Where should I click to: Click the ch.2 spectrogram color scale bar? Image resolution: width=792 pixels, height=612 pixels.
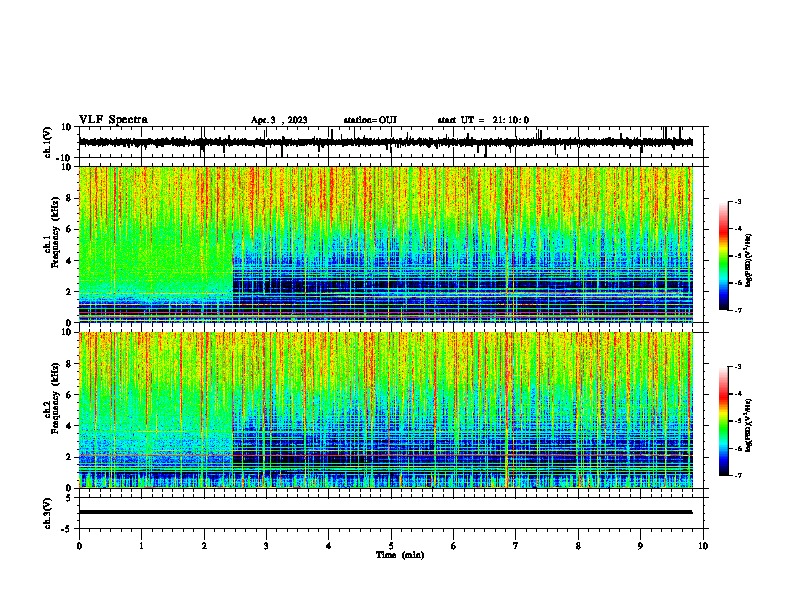coord(724,421)
